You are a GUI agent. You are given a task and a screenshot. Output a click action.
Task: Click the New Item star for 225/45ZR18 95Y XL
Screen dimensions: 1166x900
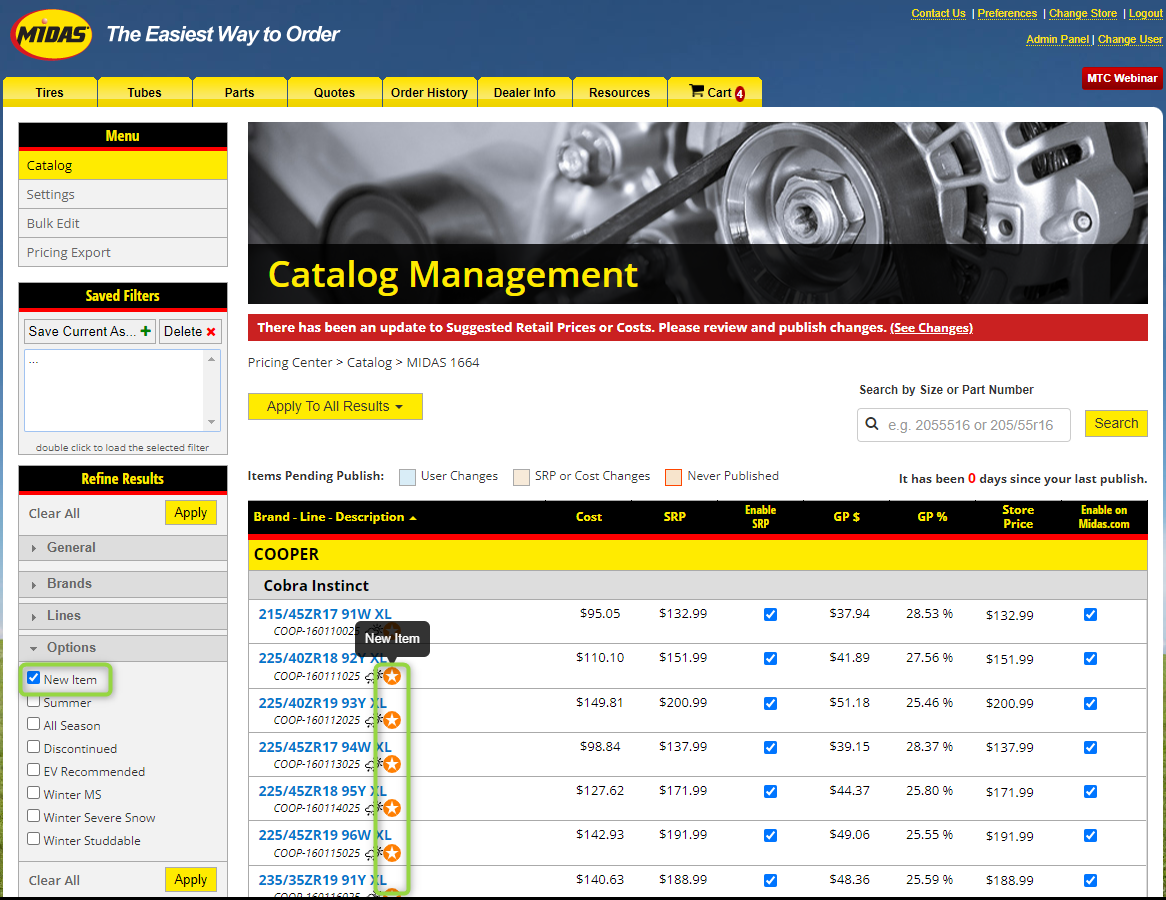[392, 808]
